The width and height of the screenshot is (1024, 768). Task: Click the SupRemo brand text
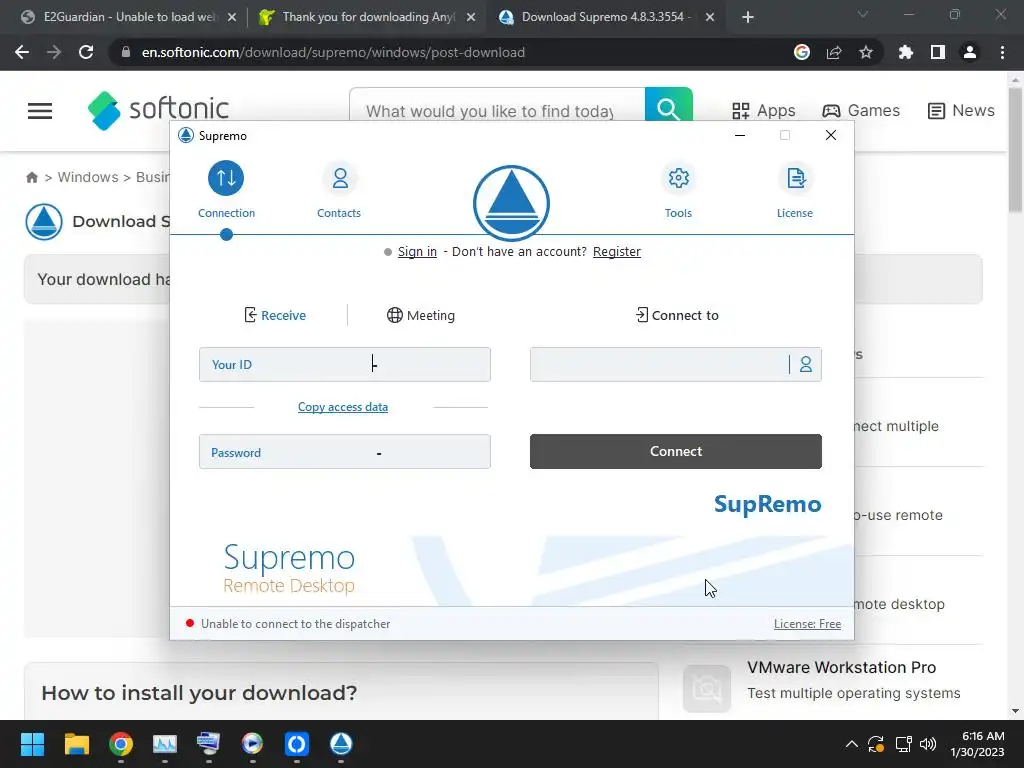[767, 504]
